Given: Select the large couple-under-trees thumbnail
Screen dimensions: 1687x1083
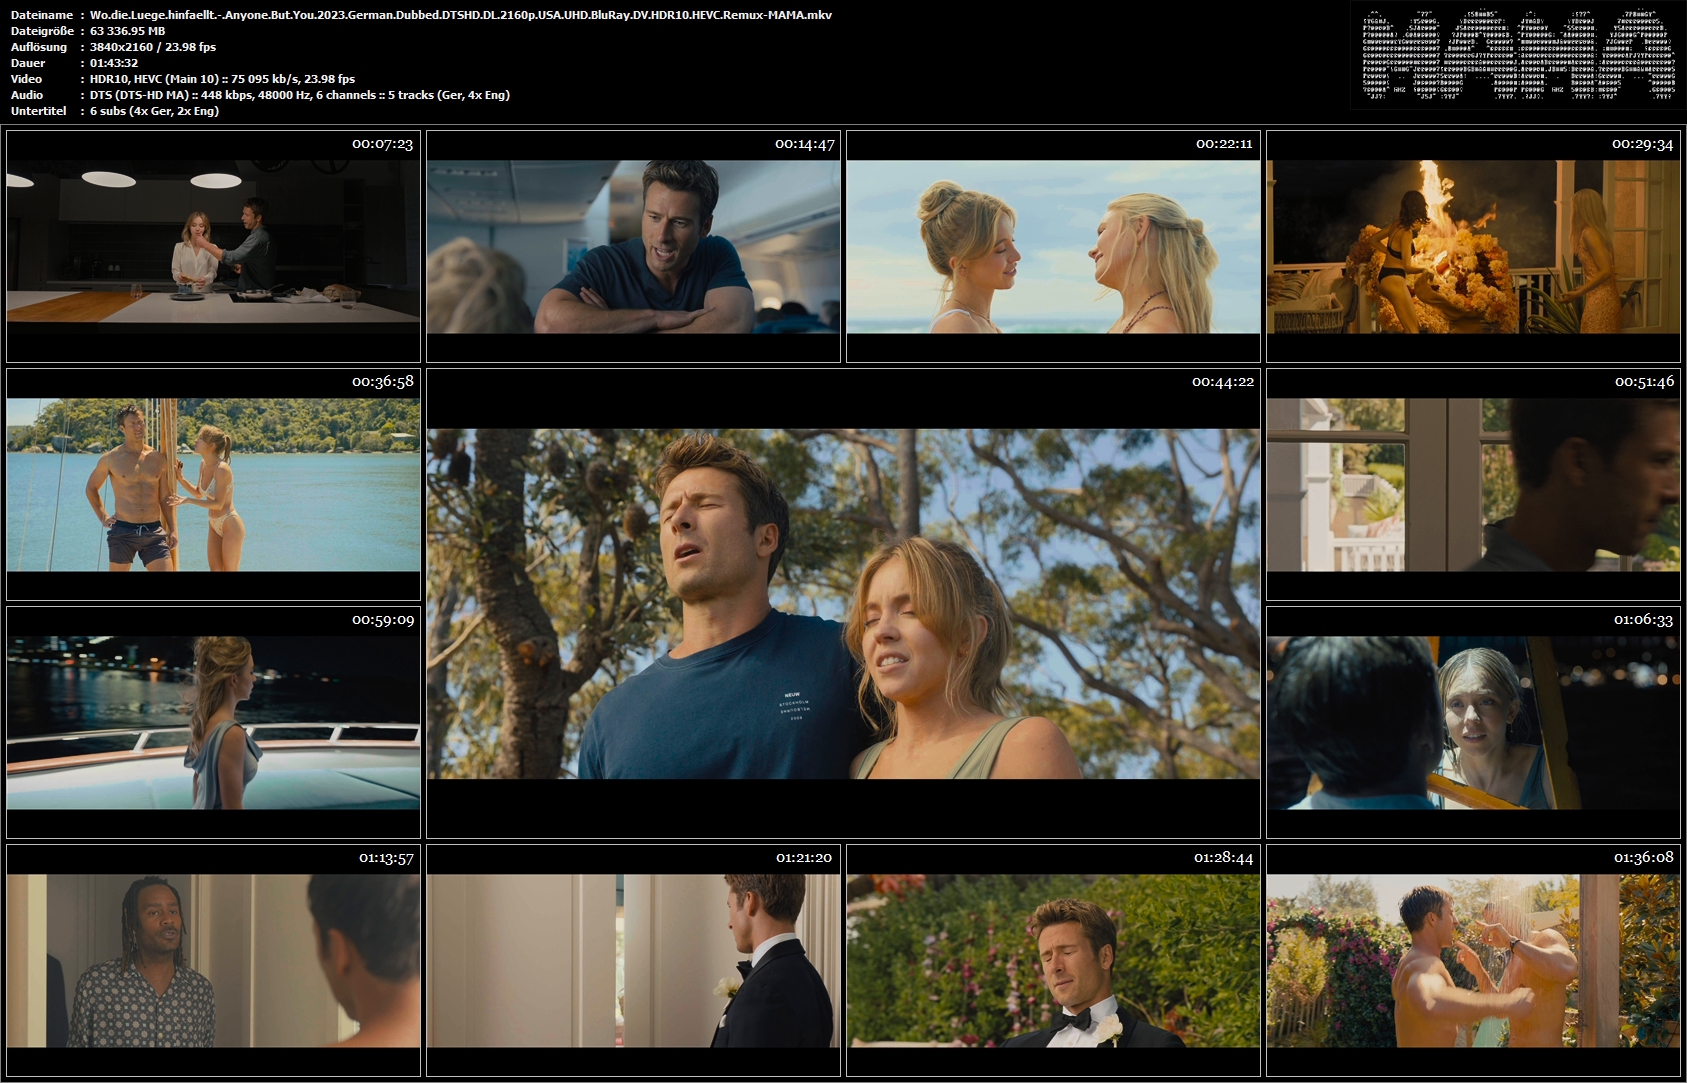Looking at the screenshot, I should click(x=843, y=604).
